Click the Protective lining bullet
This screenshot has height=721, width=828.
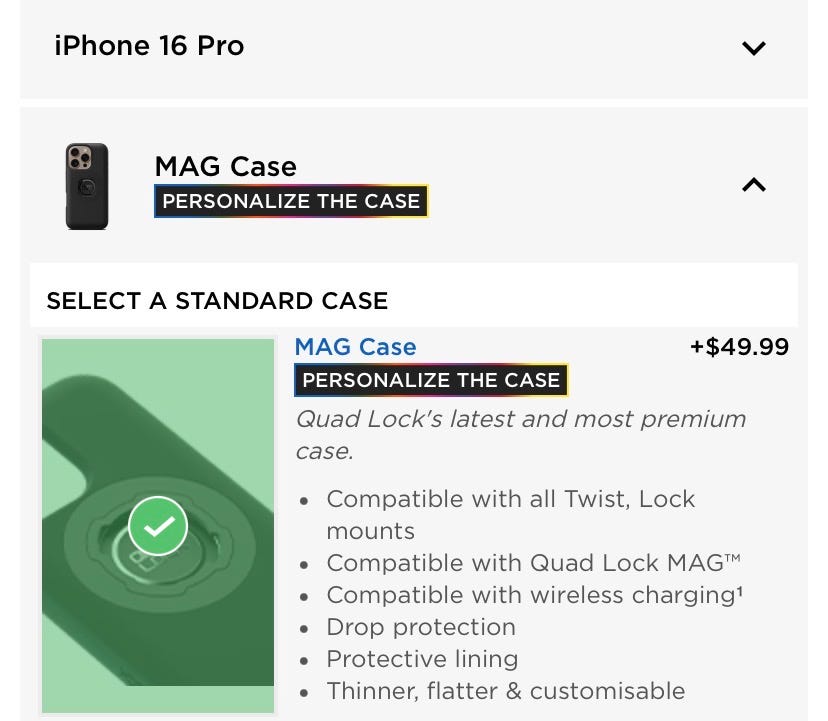[422, 659]
